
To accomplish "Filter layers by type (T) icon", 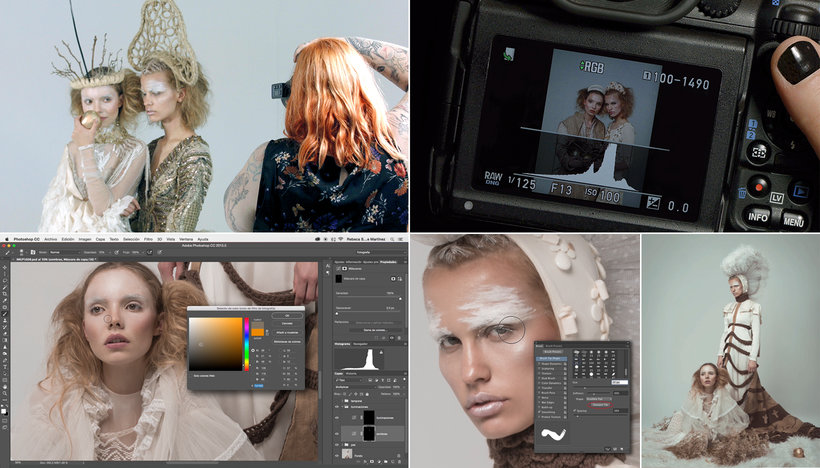I will pos(382,380).
